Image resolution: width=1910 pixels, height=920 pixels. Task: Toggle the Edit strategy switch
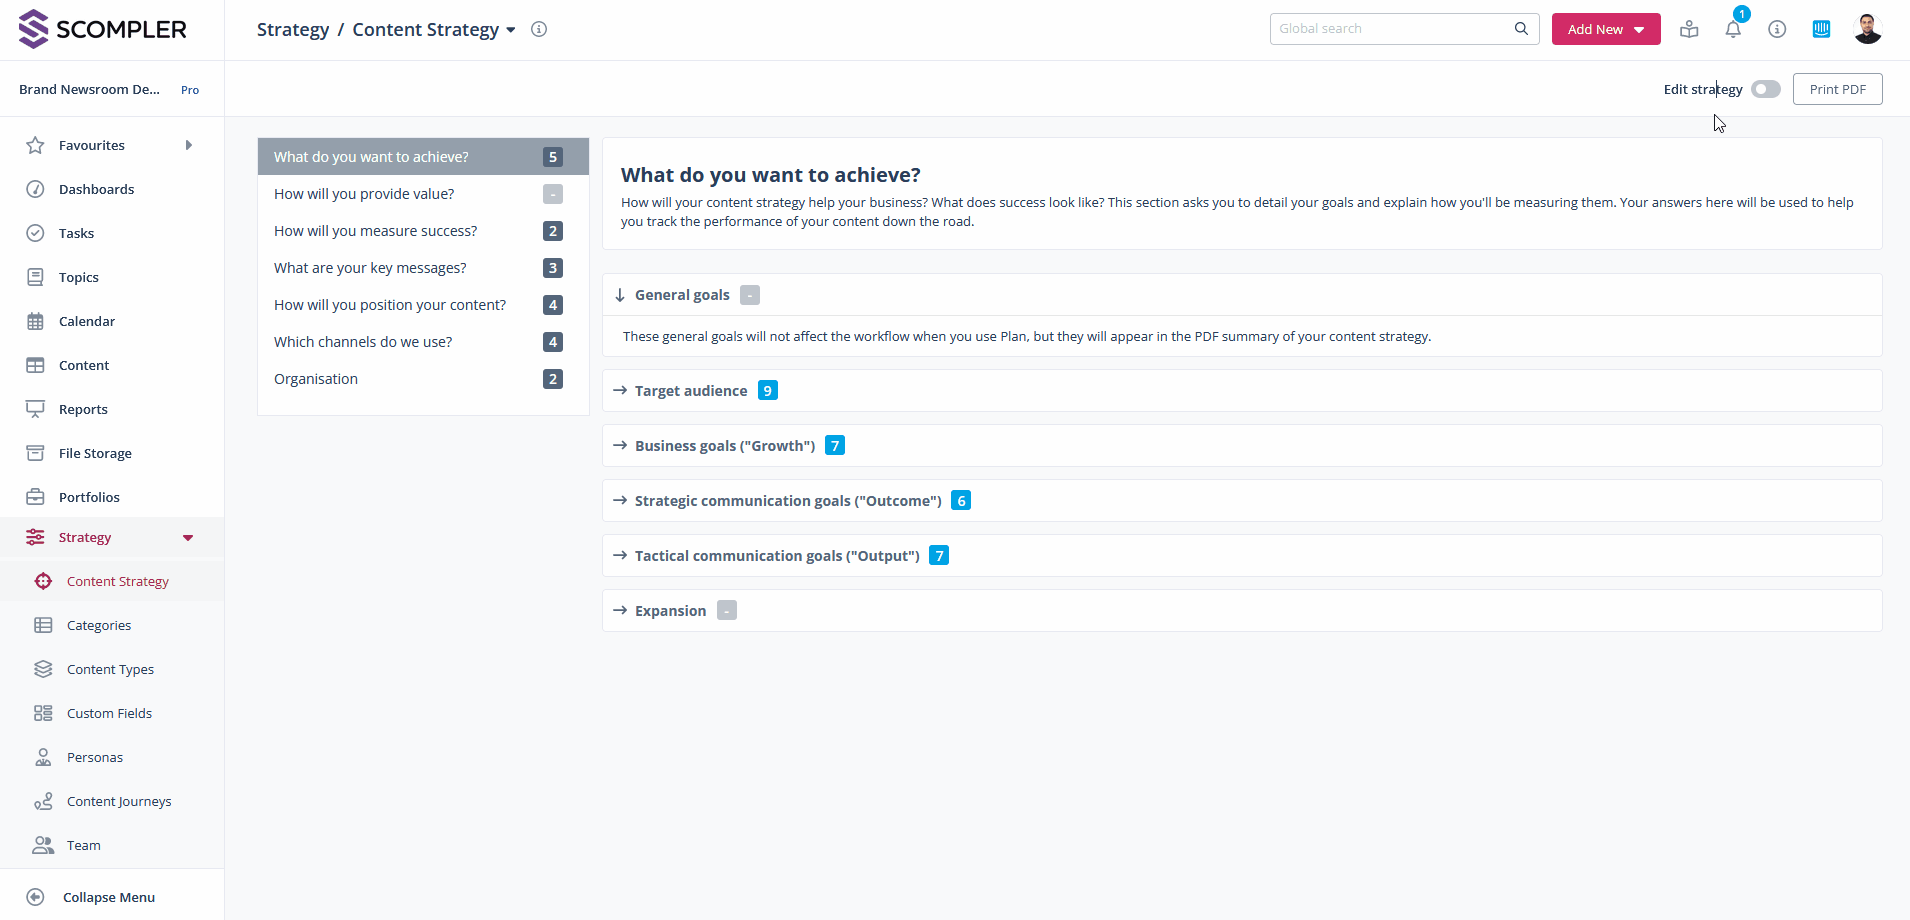[x=1766, y=89]
